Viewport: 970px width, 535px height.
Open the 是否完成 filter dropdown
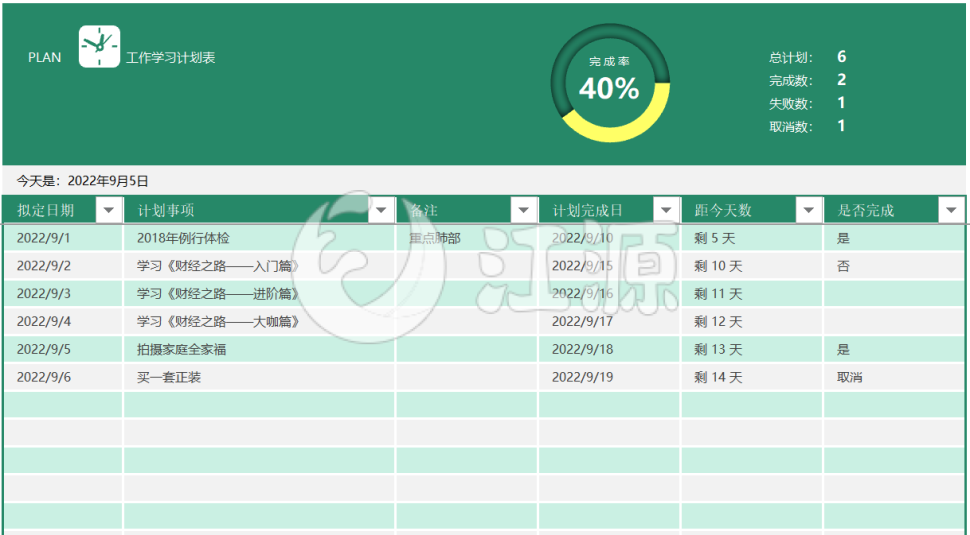950,210
